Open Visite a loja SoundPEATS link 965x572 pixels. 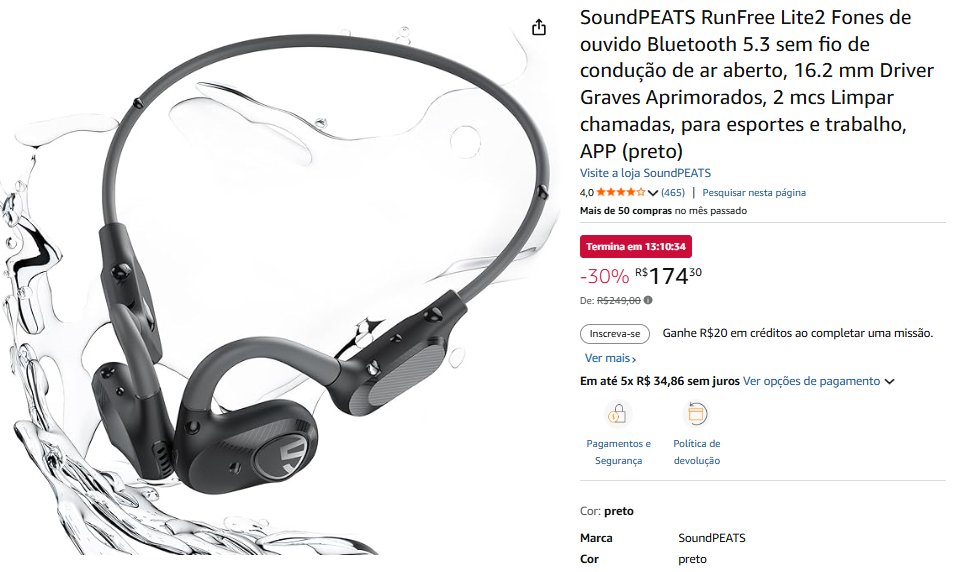tap(645, 173)
